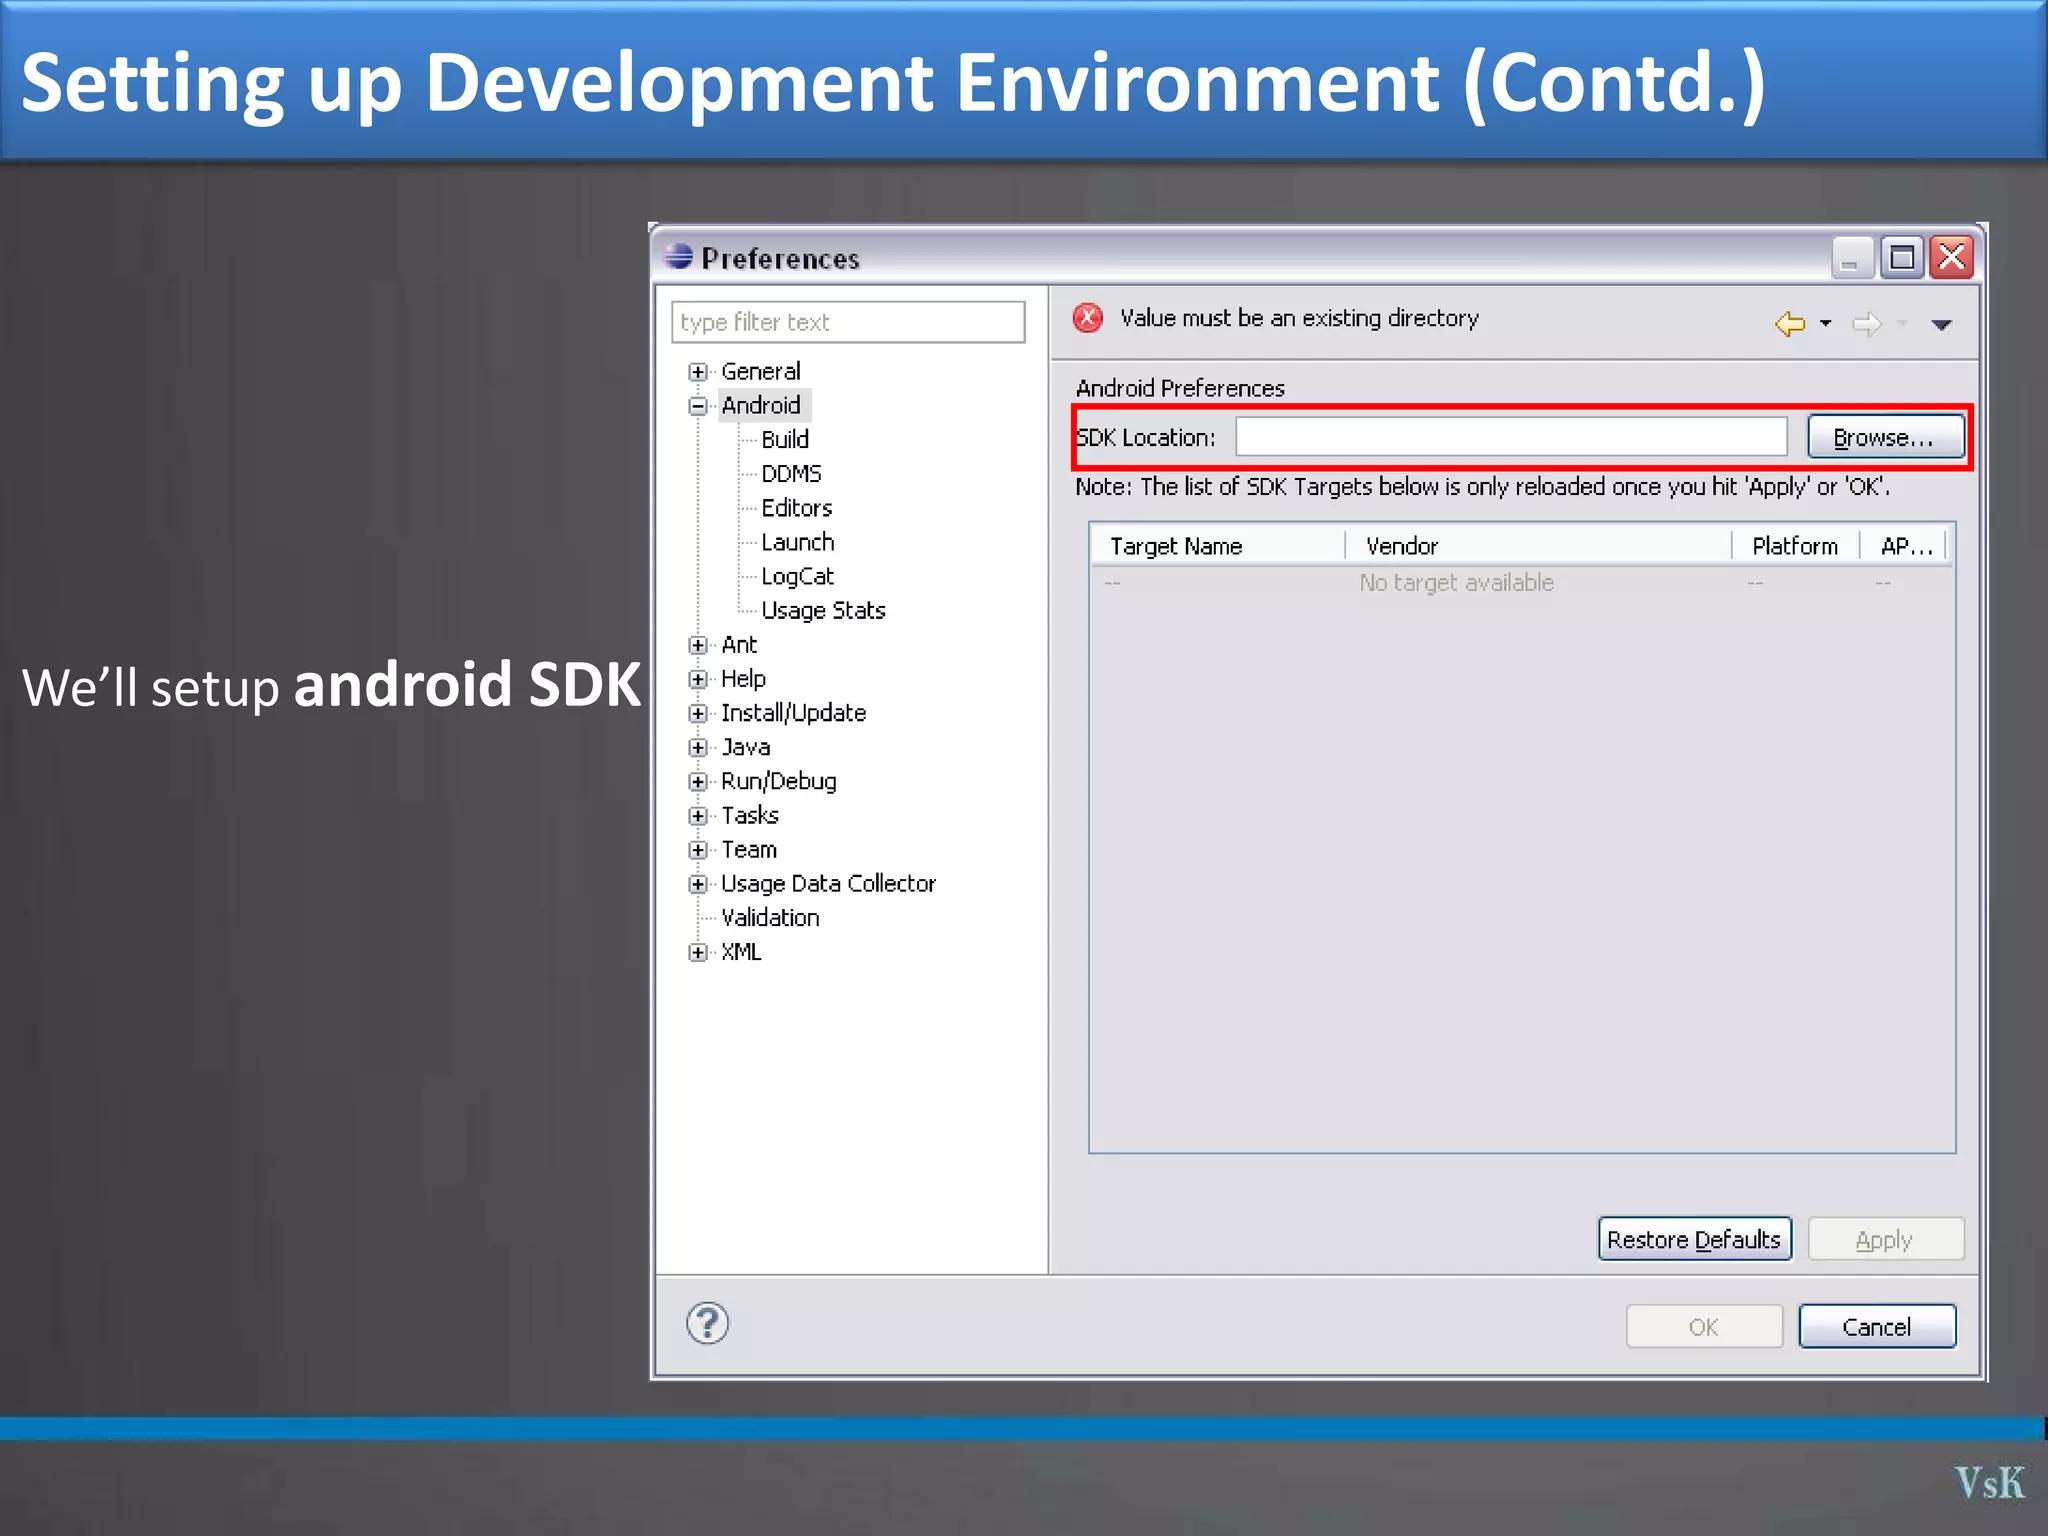The height and width of the screenshot is (1536, 2048).
Task: Sort by Platform column header
Action: (1796, 546)
